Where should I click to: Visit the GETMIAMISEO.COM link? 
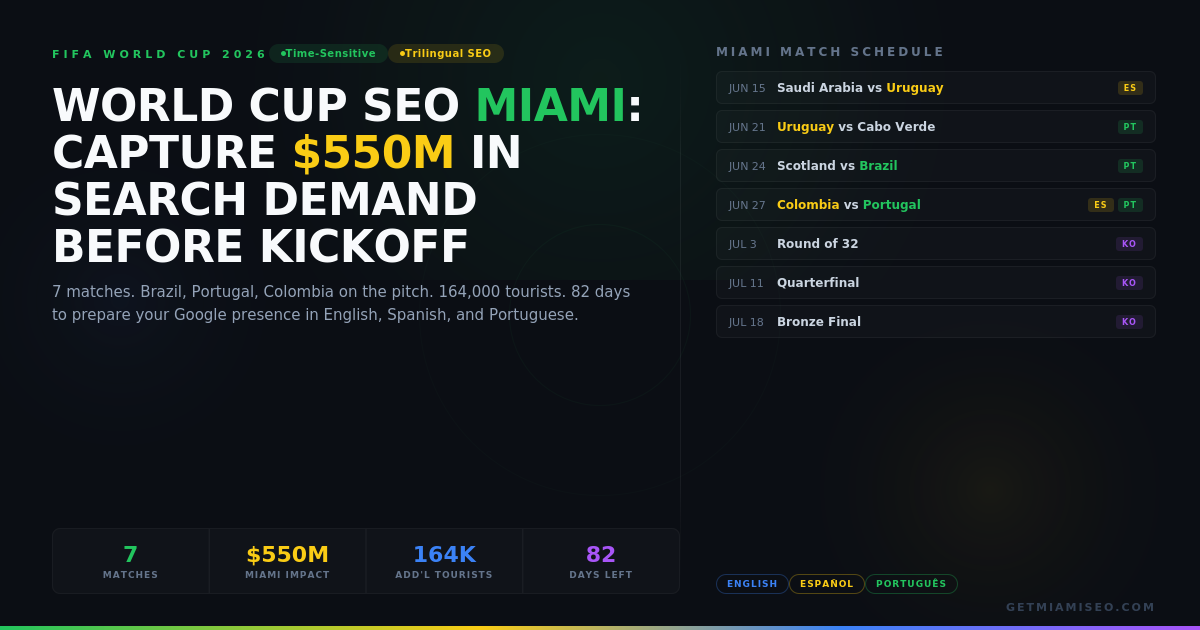tap(1079, 606)
